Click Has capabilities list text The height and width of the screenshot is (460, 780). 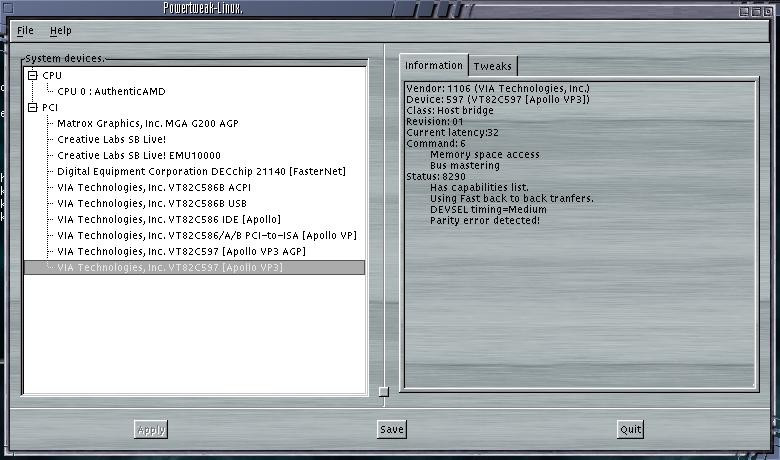(x=480, y=187)
